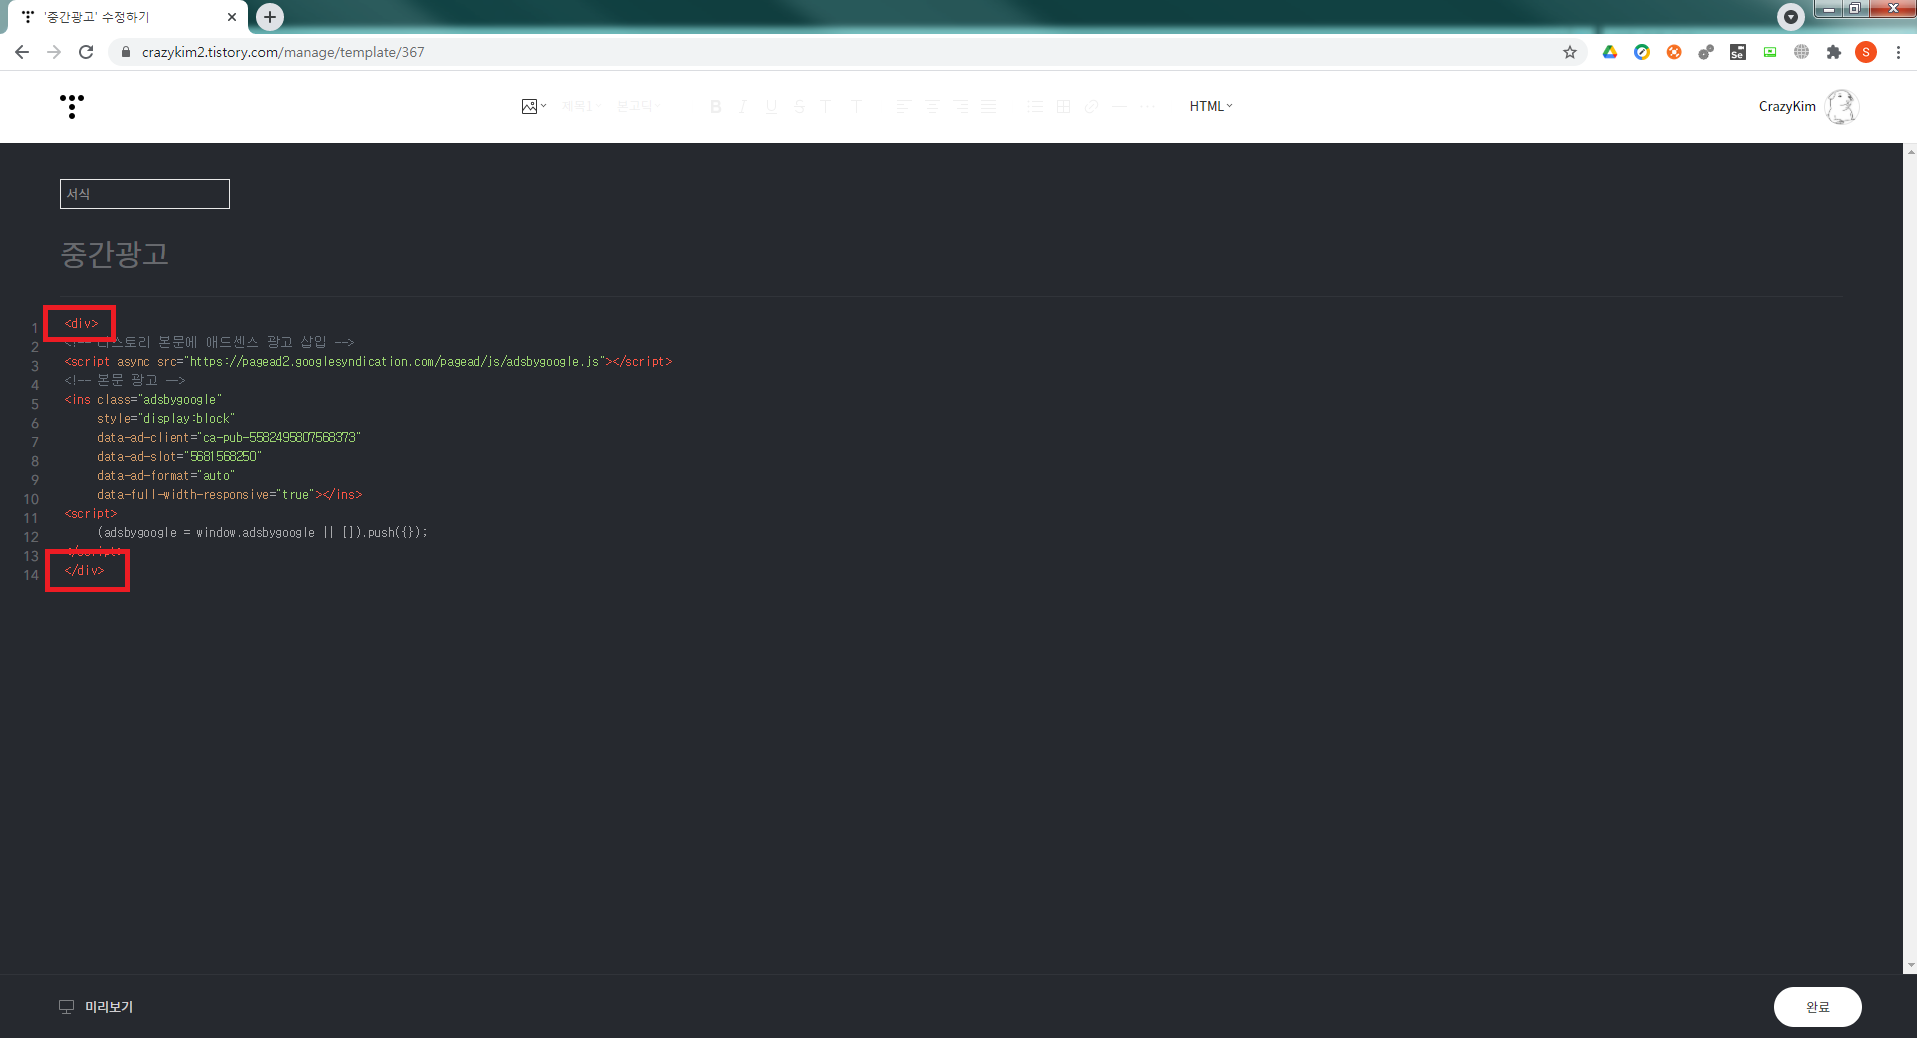Click the data-ad-format="auto" line

click(166, 476)
